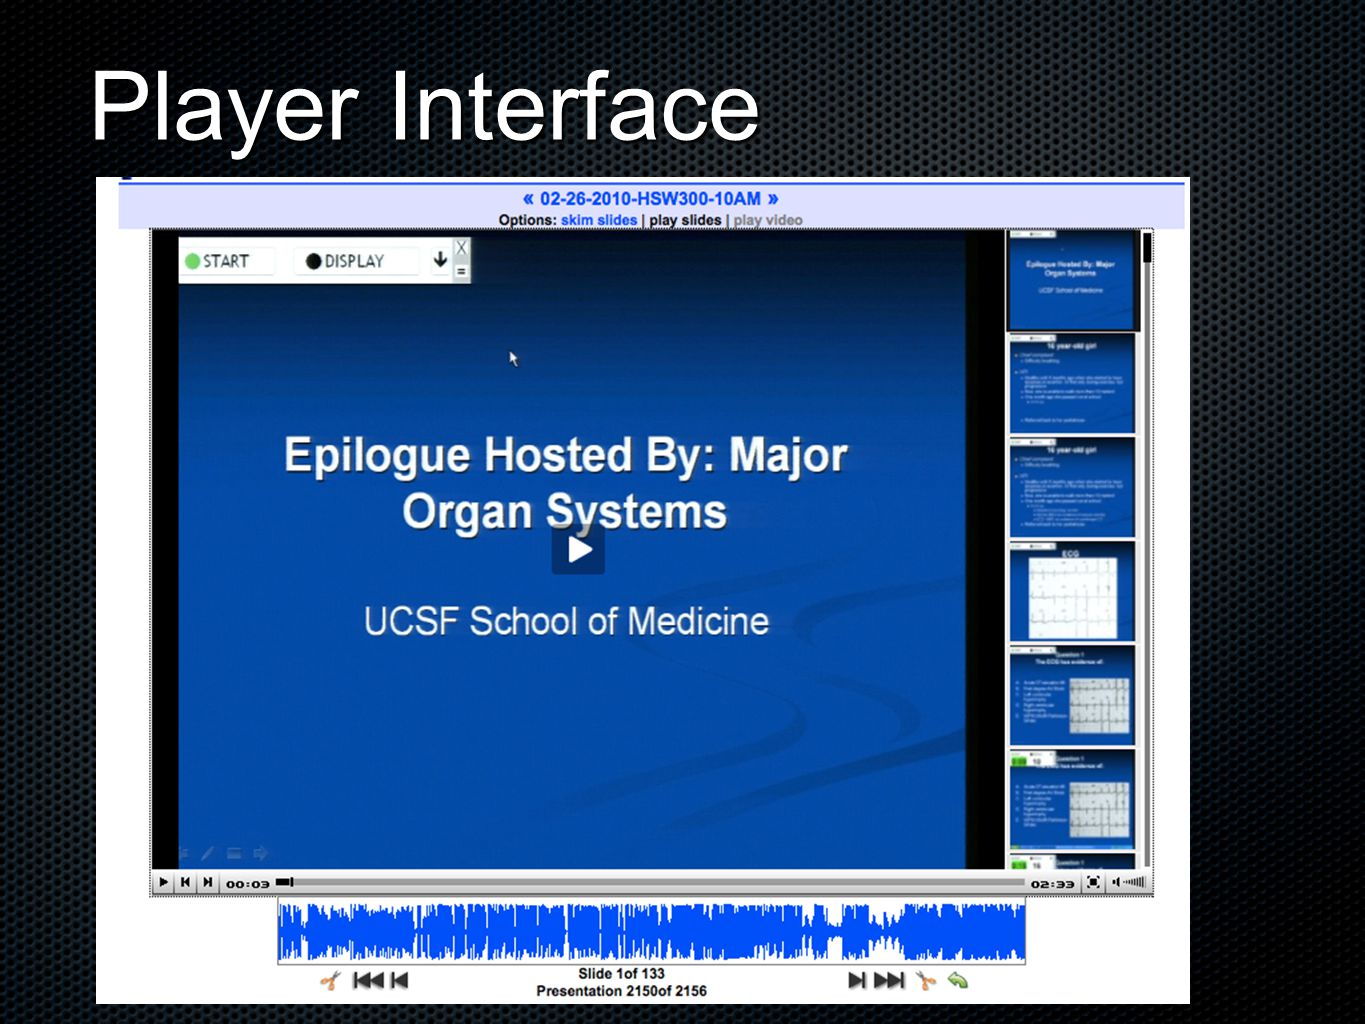Image resolution: width=1365 pixels, height=1024 pixels.
Task: Click the large center play overlay button
Action: point(578,549)
